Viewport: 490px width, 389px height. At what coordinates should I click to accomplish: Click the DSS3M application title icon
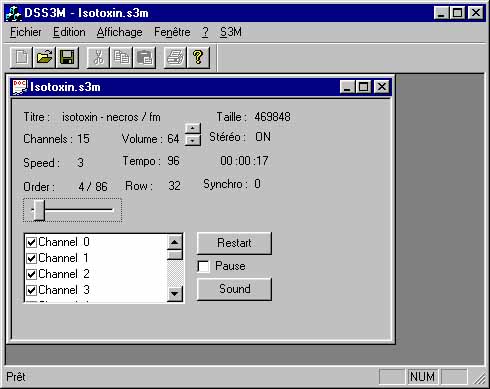pyautogui.click(x=14, y=13)
